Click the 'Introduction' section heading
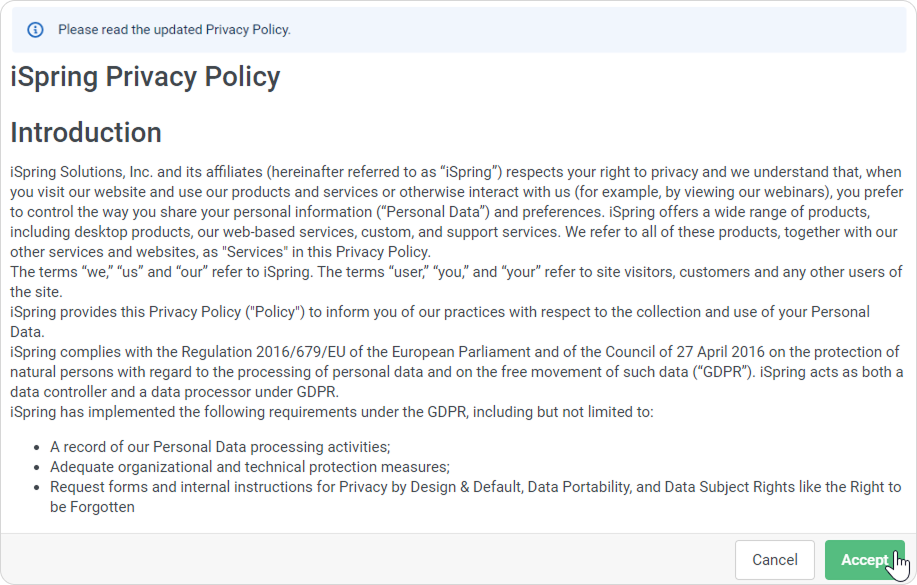The height and width of the screenshot is (585, 917). (x=86, y=133)
